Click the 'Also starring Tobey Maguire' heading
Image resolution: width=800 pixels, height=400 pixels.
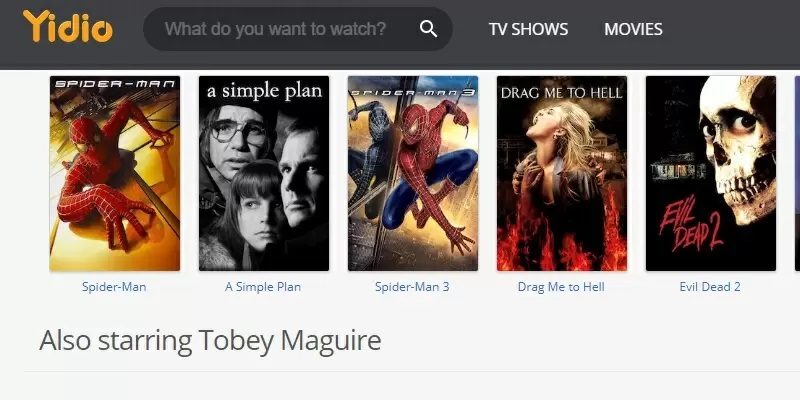(x=210, y=340)
